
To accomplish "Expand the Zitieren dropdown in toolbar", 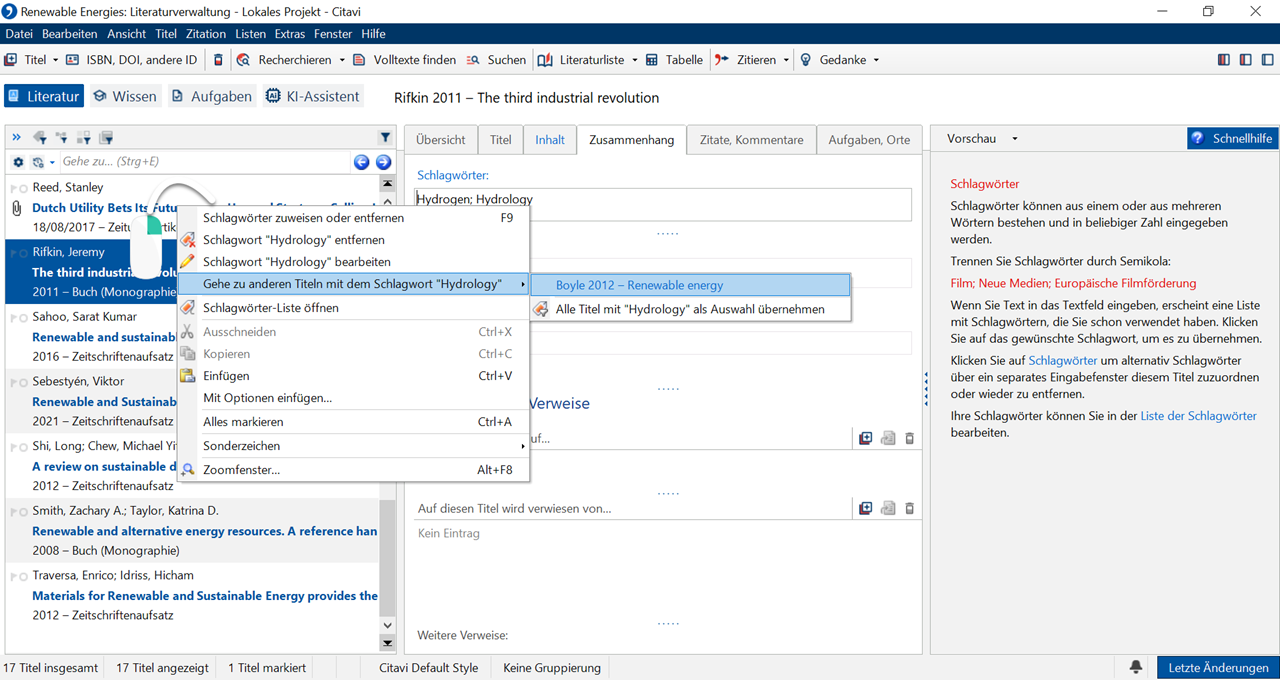I will coord(786,60).
